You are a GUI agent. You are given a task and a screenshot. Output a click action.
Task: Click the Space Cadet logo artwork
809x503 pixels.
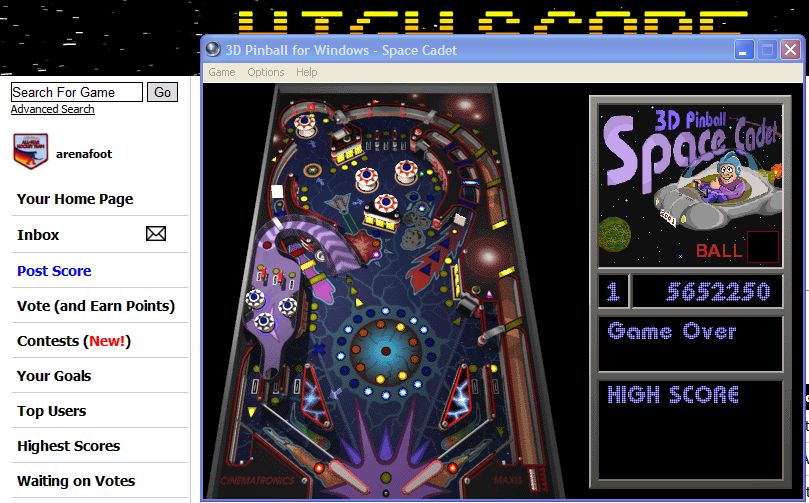pyautogui.click(x=690, y=185)
